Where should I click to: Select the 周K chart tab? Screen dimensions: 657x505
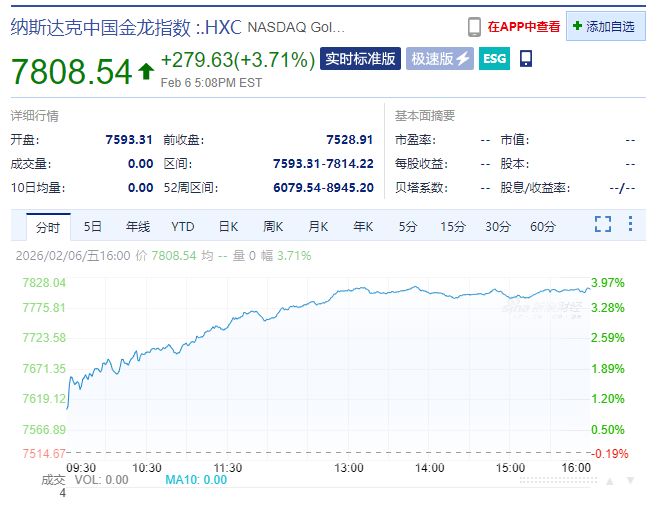click(274, 226)
